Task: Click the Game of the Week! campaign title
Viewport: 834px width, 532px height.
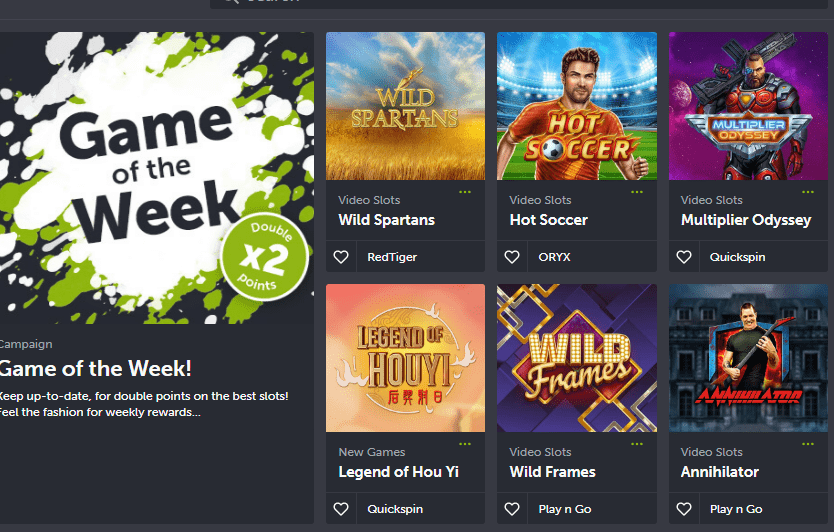Action: (x=96, y=369)
